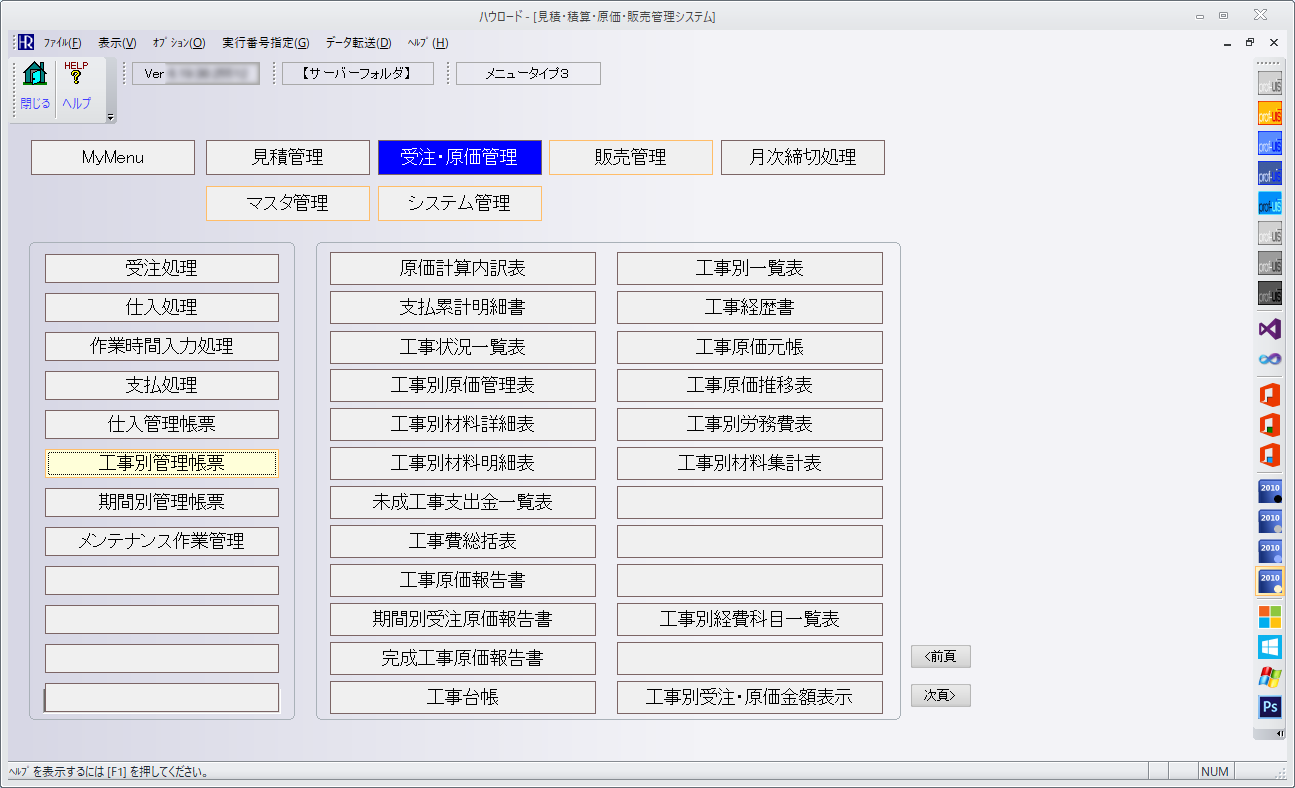Select the Visual Studio theme icon

click(x=1269, y=329)
